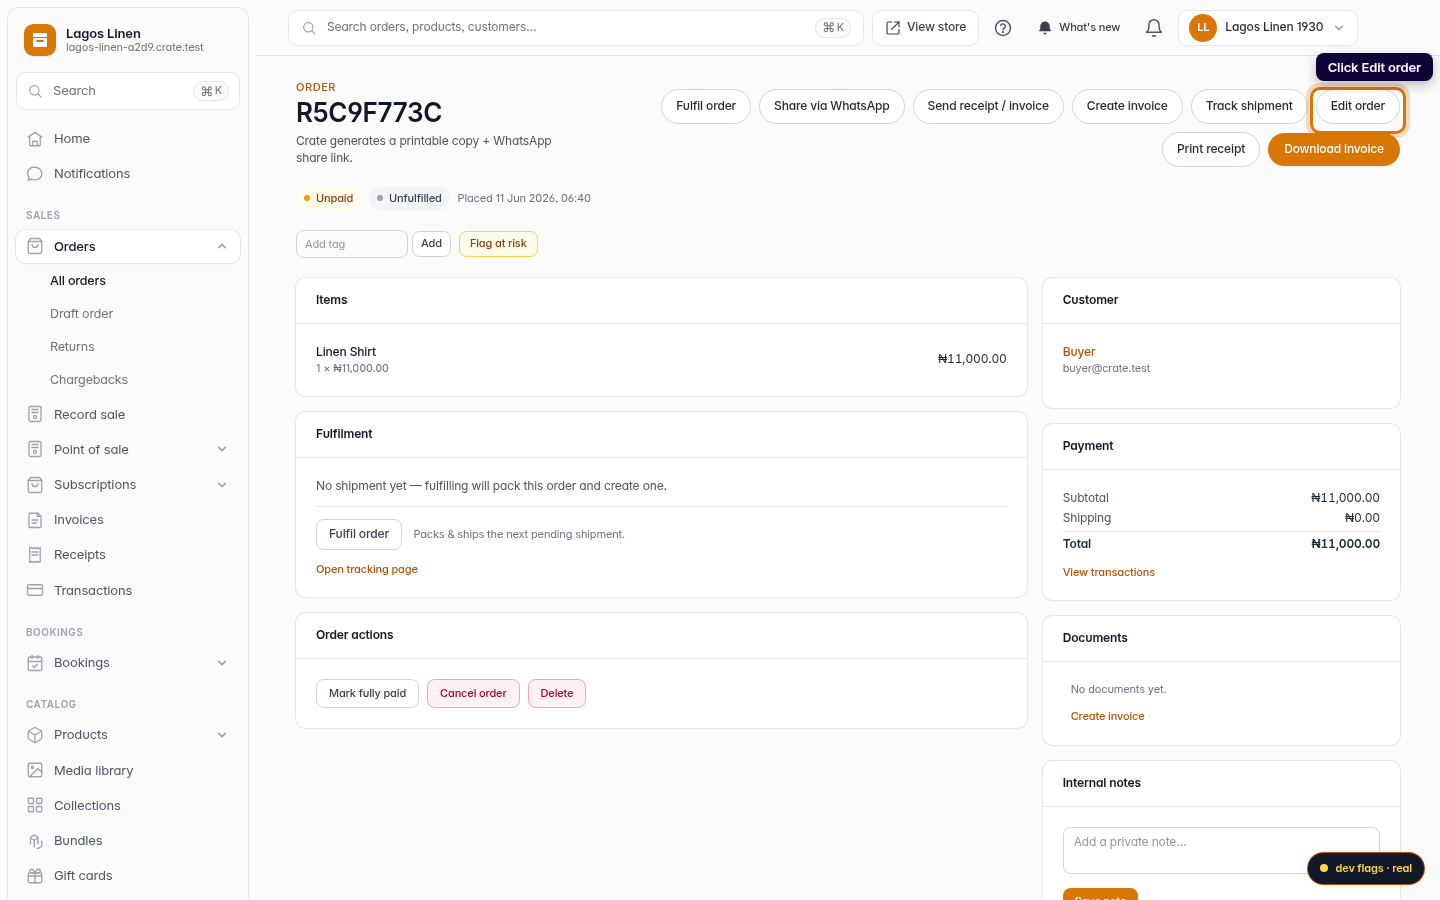Image resolution: width=1440 pixels, height=900 pixels.
Task: Click the Lagos Linen store logo icon
Action: (40, 40)
